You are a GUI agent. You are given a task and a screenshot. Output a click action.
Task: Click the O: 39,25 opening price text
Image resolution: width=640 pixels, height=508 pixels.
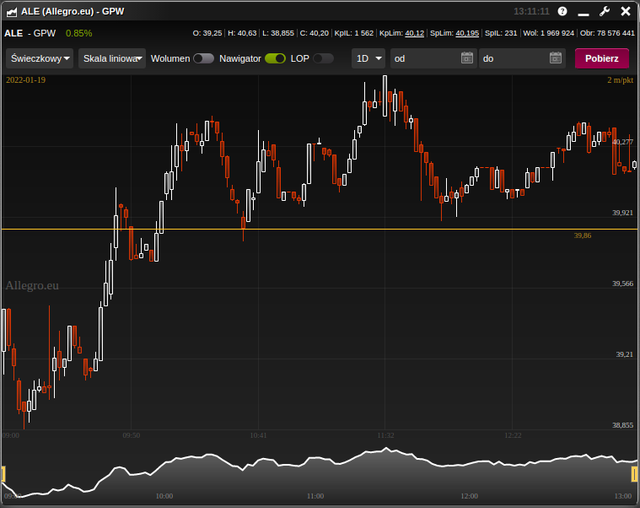[x=207, y=33]
